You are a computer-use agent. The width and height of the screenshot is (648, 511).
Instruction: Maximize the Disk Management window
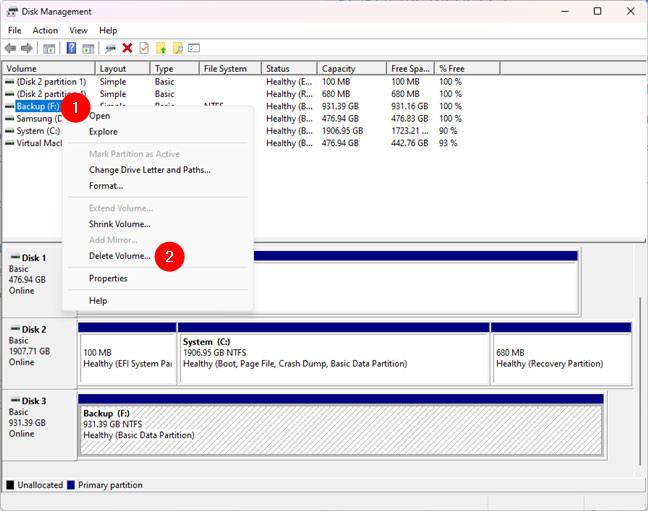pos(598,11)
